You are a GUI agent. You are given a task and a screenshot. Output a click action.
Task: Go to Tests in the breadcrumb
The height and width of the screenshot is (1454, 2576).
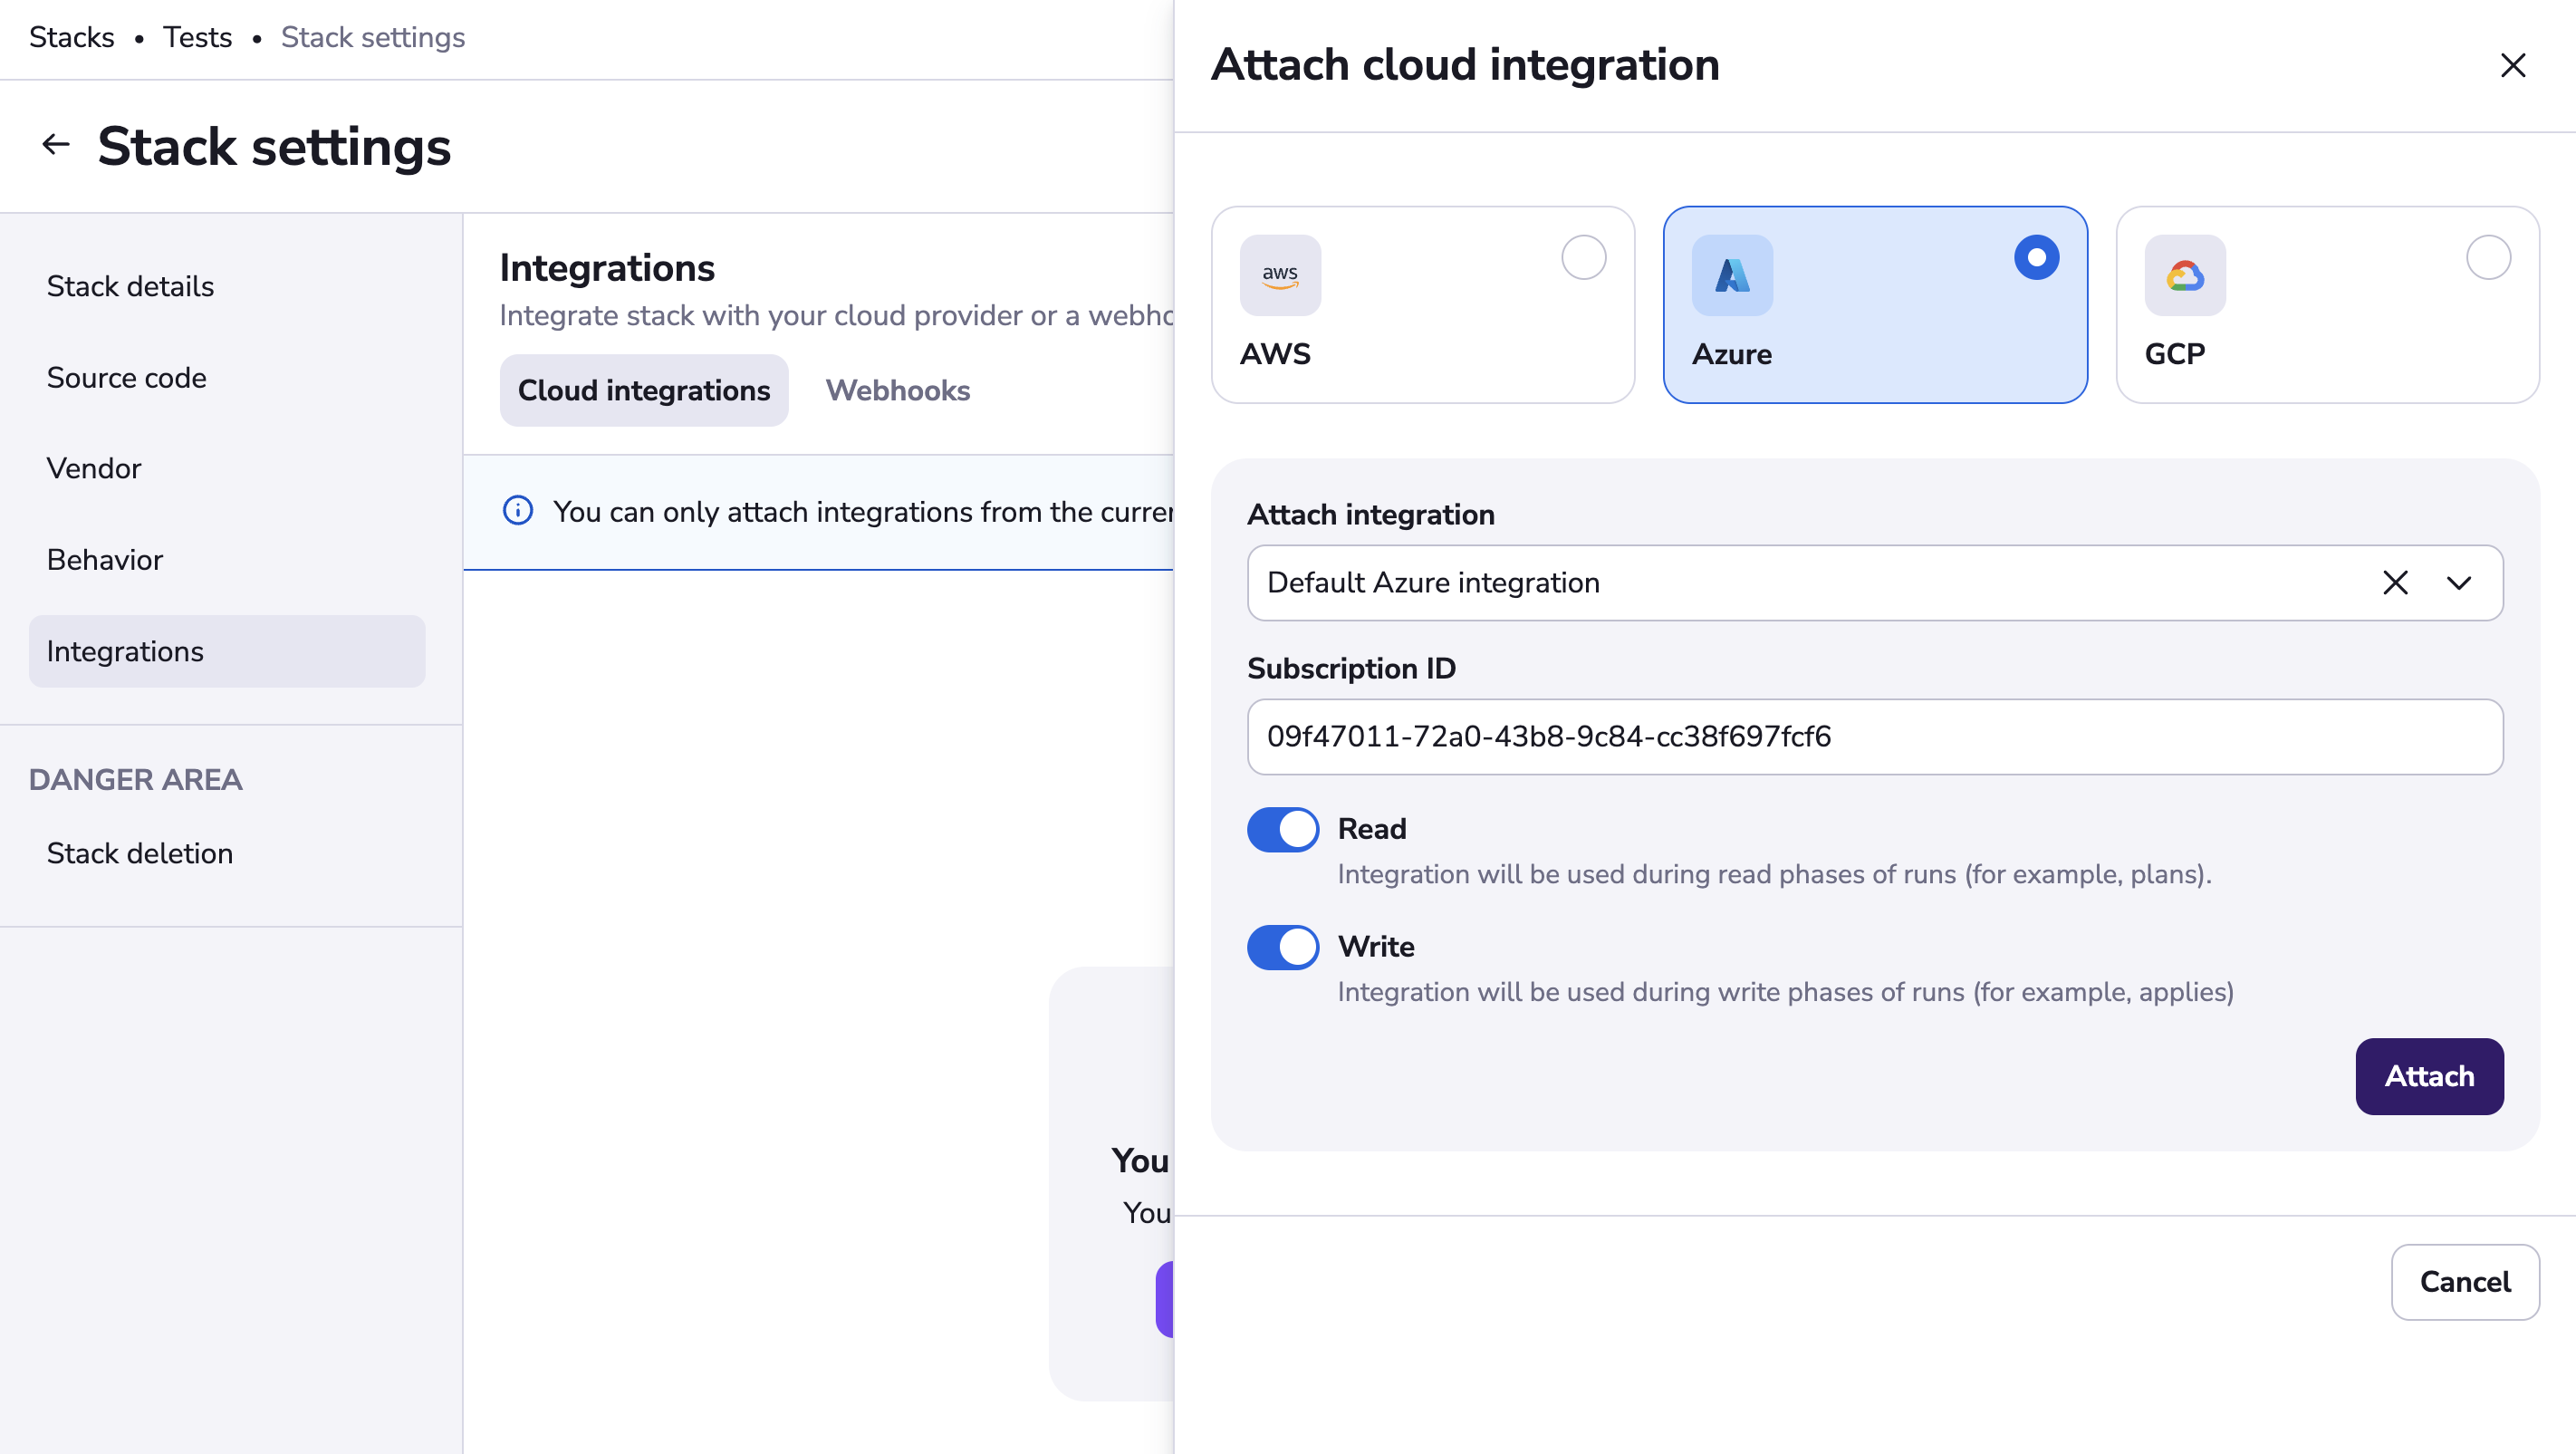coord(198,38)
